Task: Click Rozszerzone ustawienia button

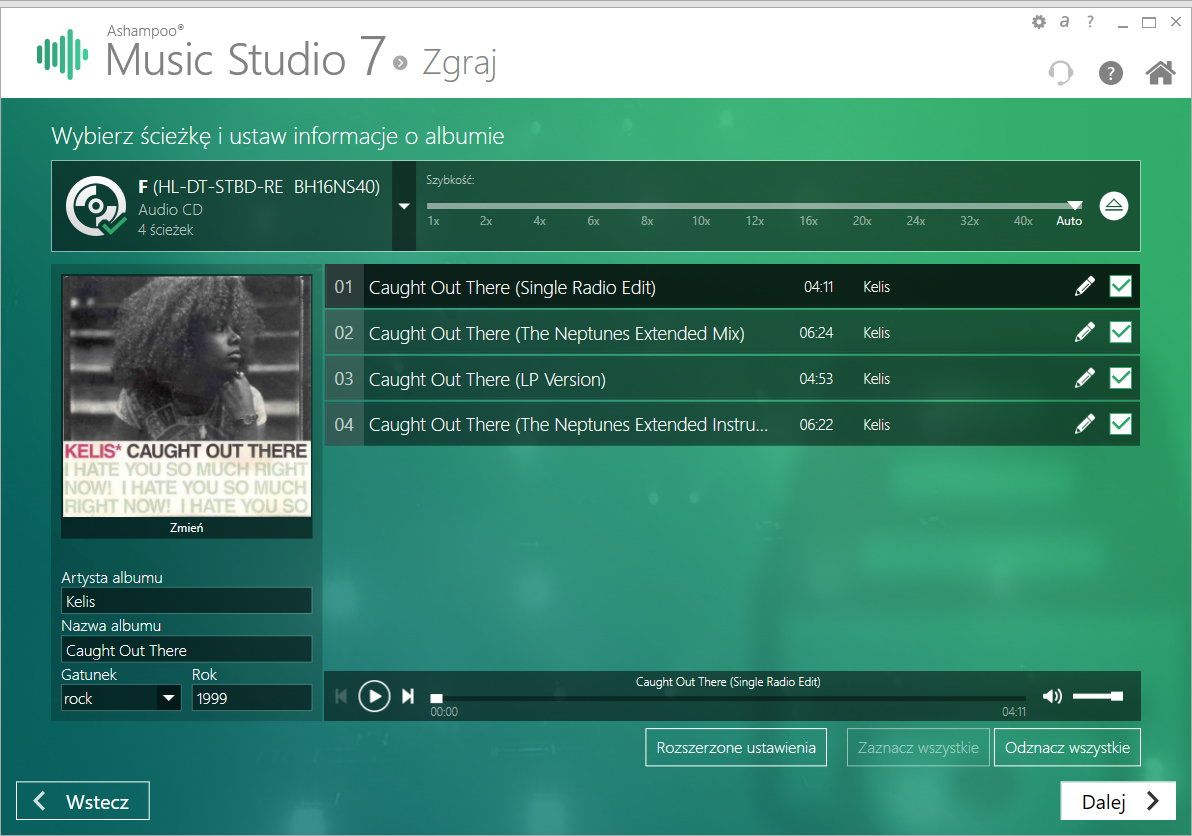Action: [736, 748]
